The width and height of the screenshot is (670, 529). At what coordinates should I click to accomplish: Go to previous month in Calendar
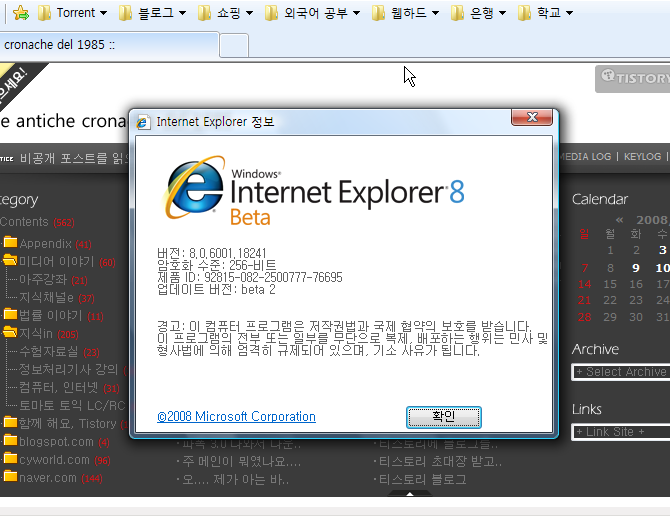(x=620, y=220)
